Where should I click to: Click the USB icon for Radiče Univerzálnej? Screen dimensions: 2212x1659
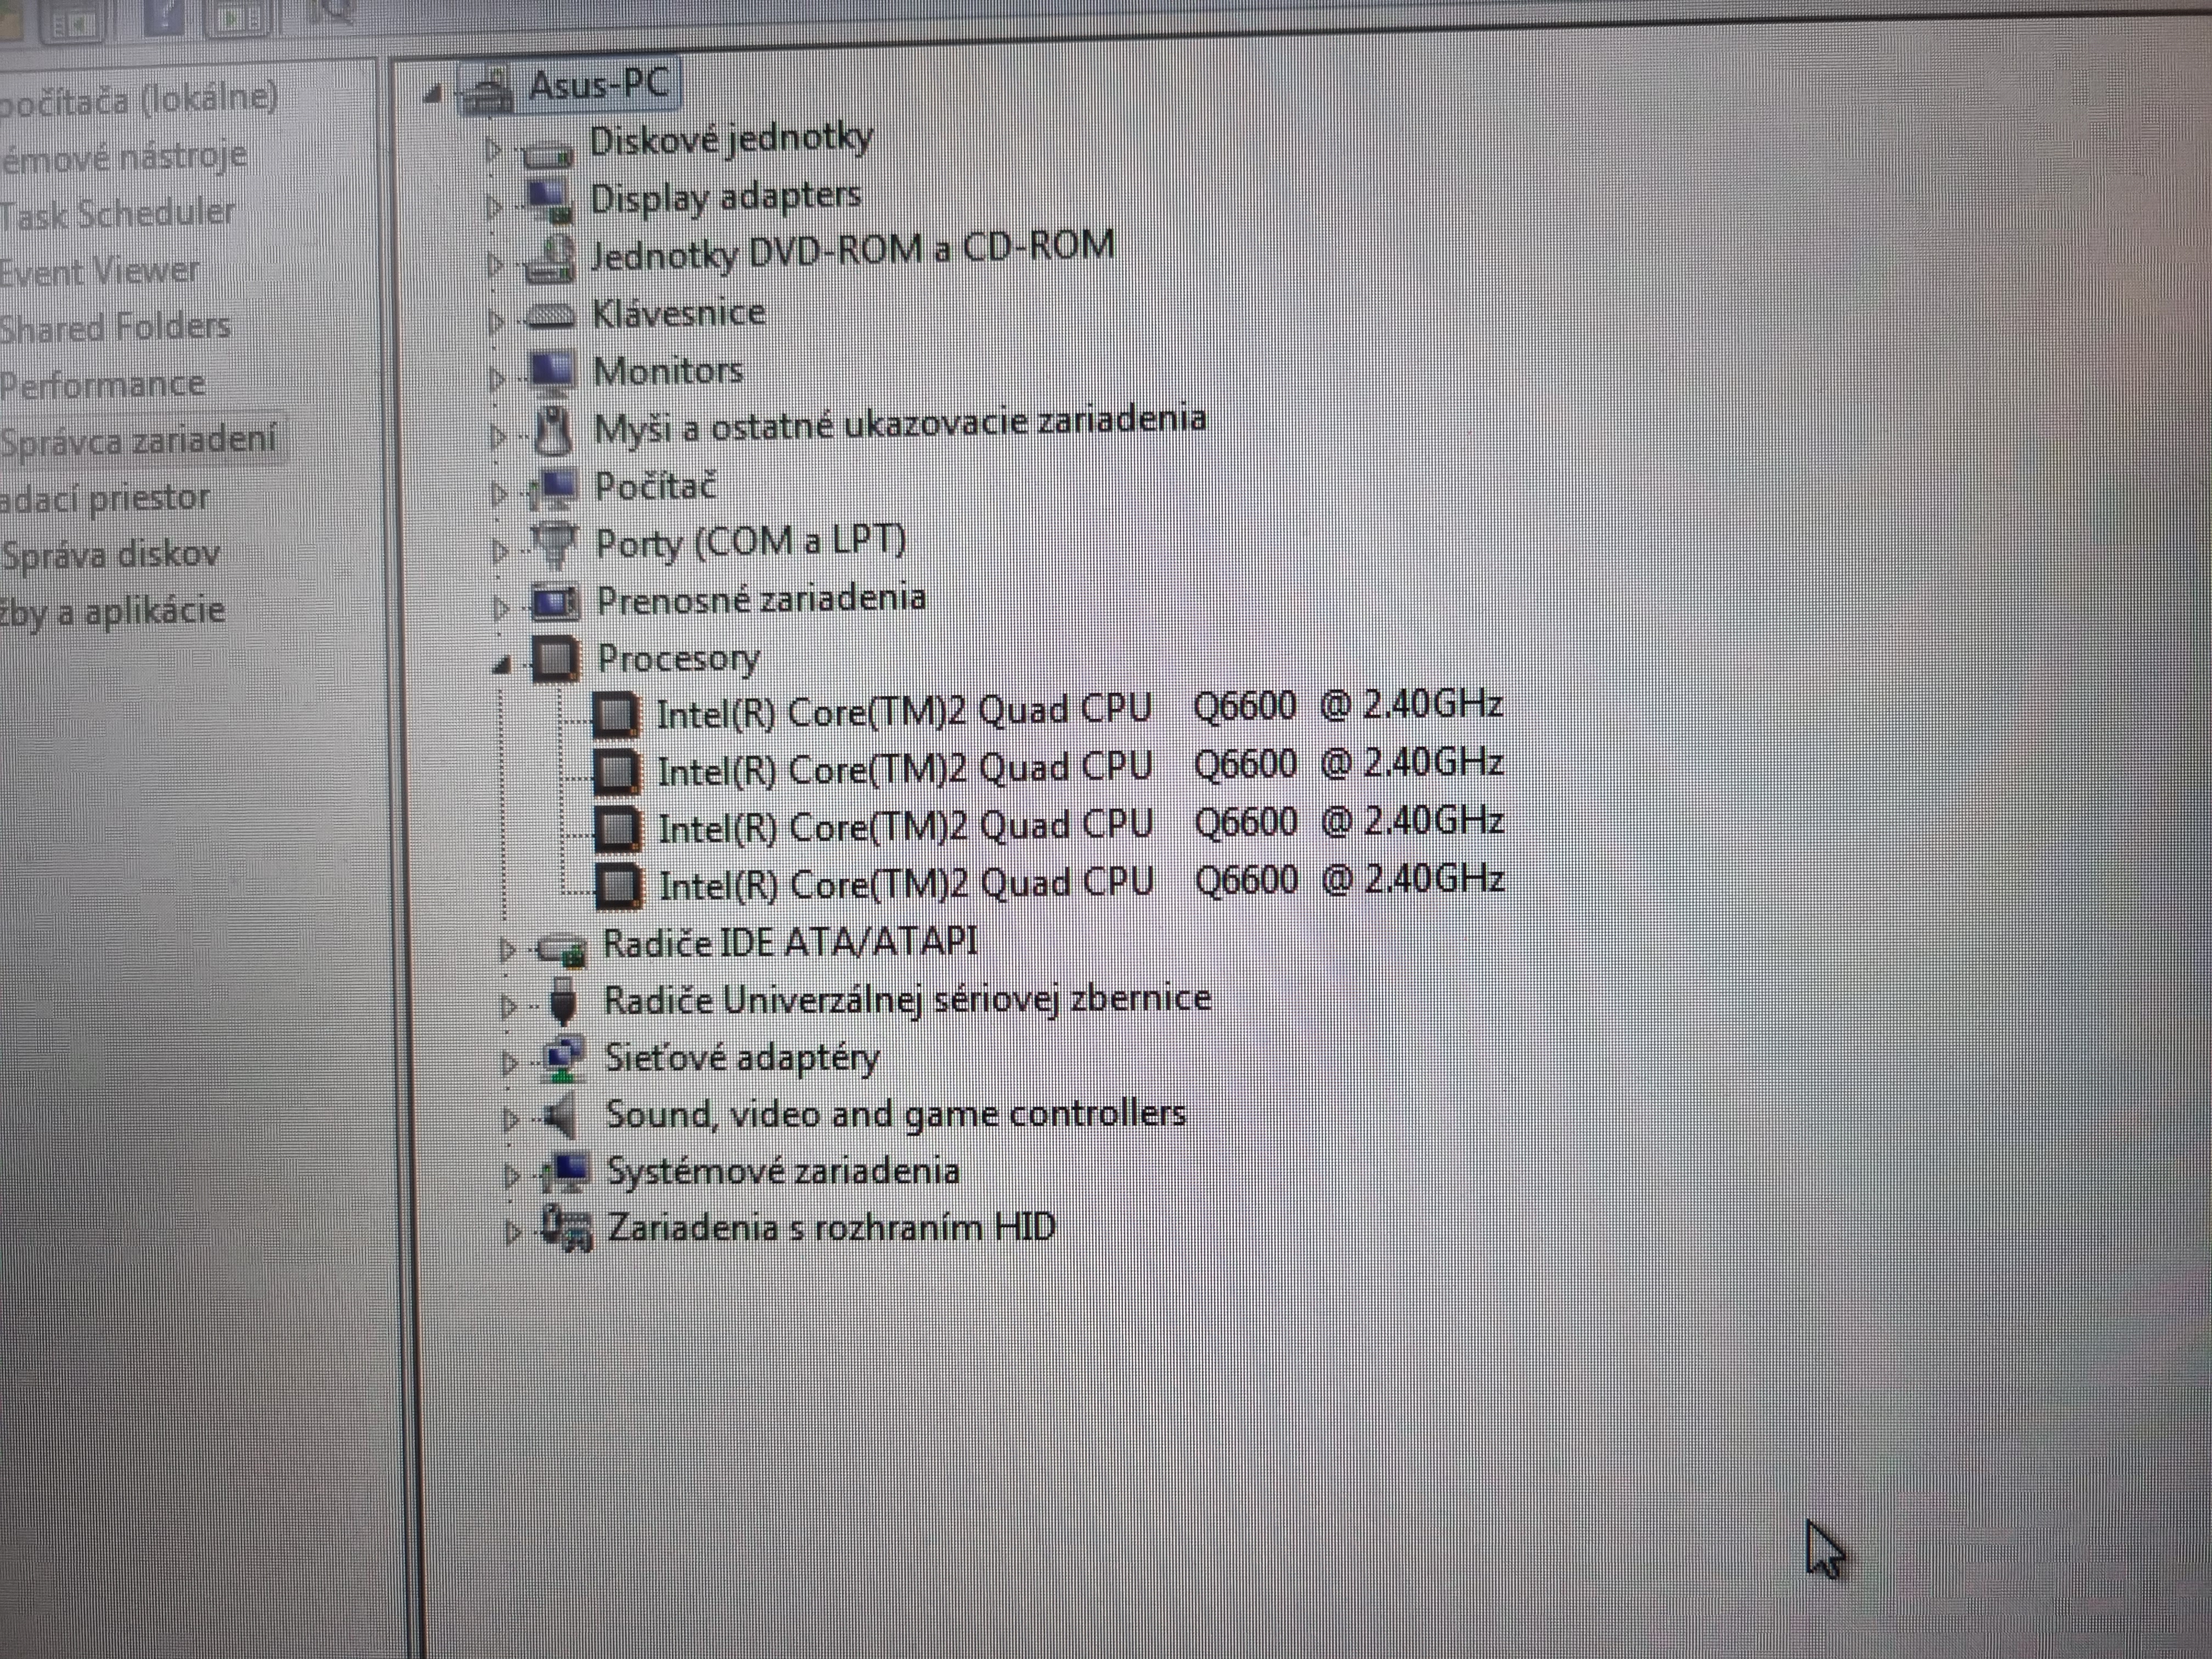[x=564, y=1002]
